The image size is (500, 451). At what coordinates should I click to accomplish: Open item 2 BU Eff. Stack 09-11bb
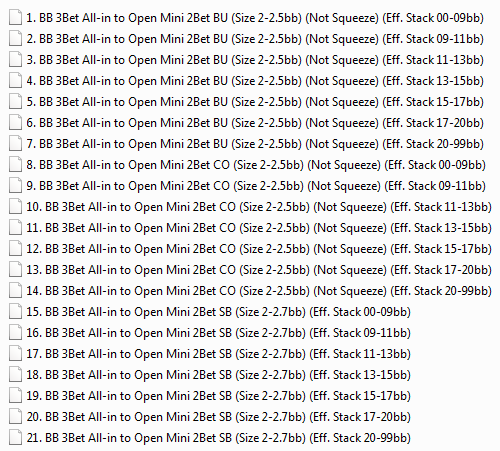pos(255,39)
